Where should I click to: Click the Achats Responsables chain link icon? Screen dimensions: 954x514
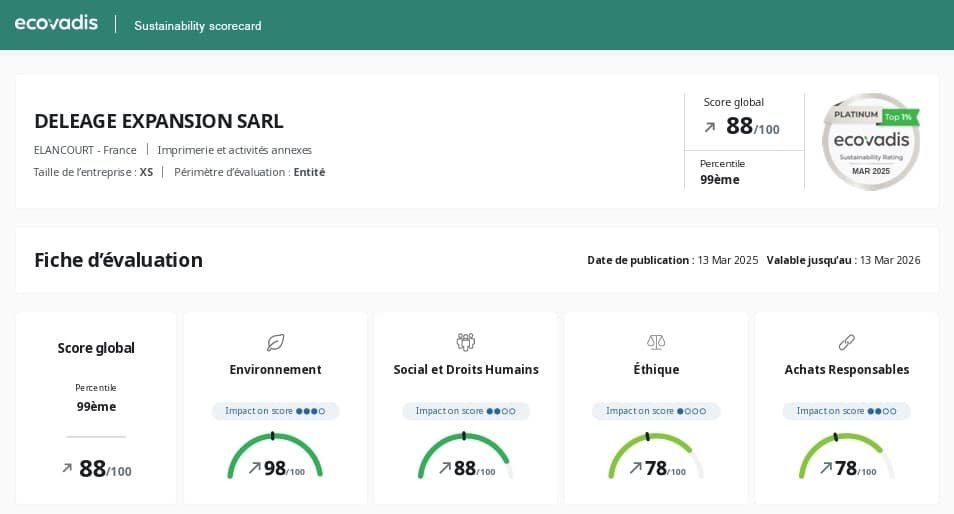click(x=846, y=343)
